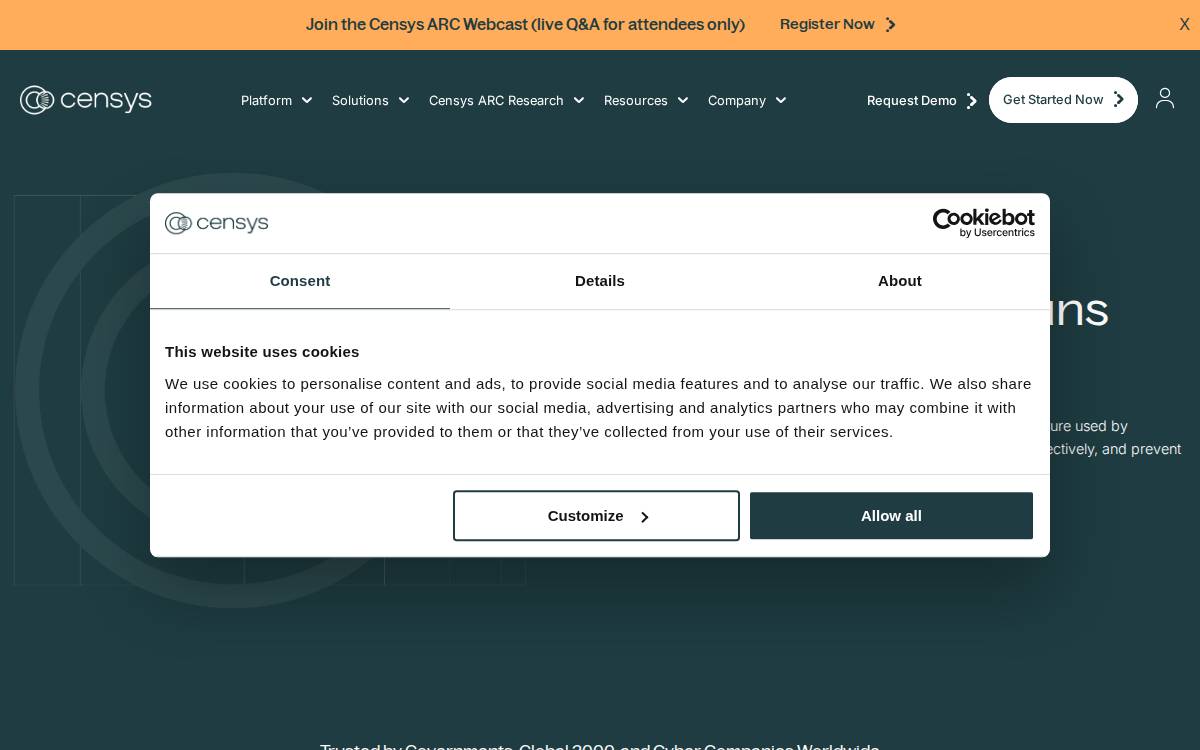The height and width of the screenshot is (750, 1200).
Task: Dismiss the webcast banner with the X
Action: (x=1184, y=25)
